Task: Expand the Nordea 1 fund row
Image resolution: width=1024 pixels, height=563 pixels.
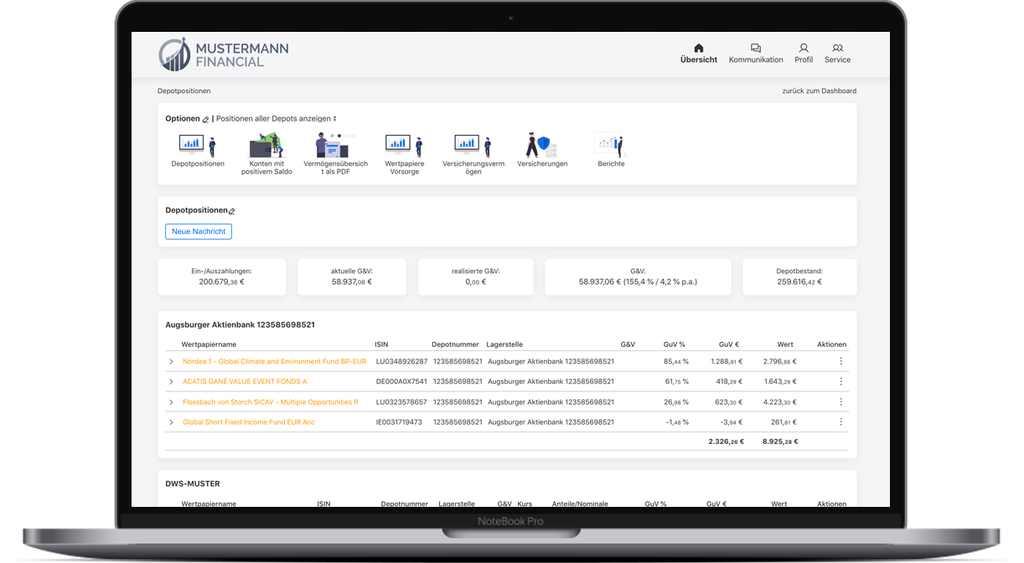Action: pyautogui.click(x=171, y=362)
